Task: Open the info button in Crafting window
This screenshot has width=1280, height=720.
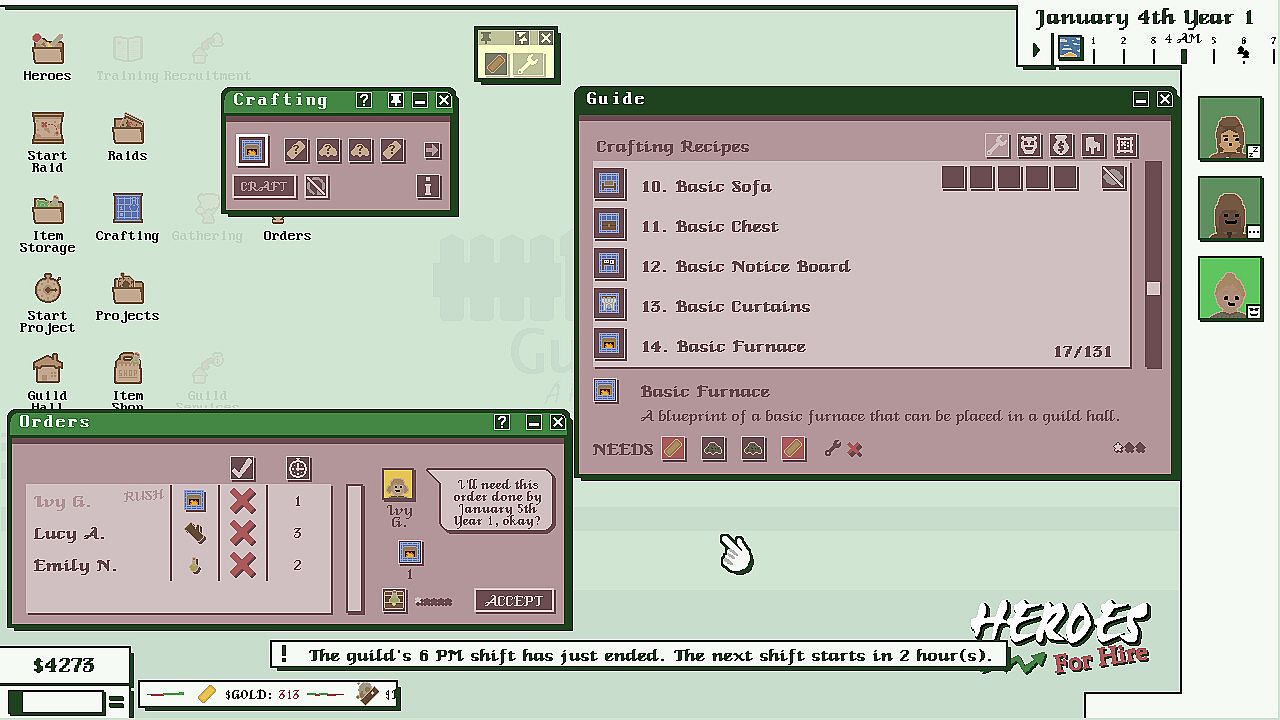Action: (x=428, y=186)
